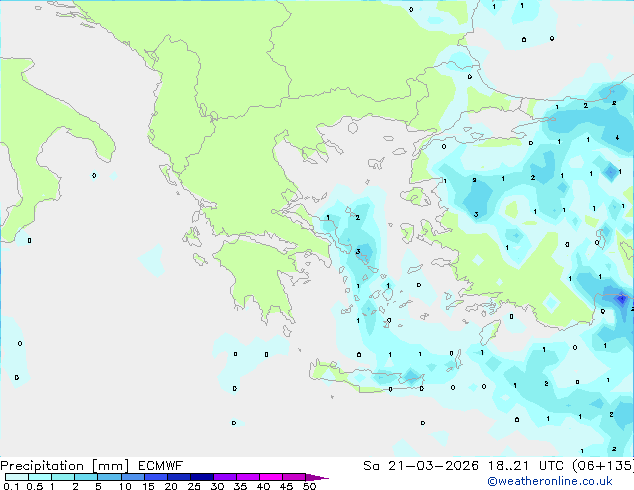
Task: Select the 15–20 mm blue legend swatch
Action: pos(155,477)
